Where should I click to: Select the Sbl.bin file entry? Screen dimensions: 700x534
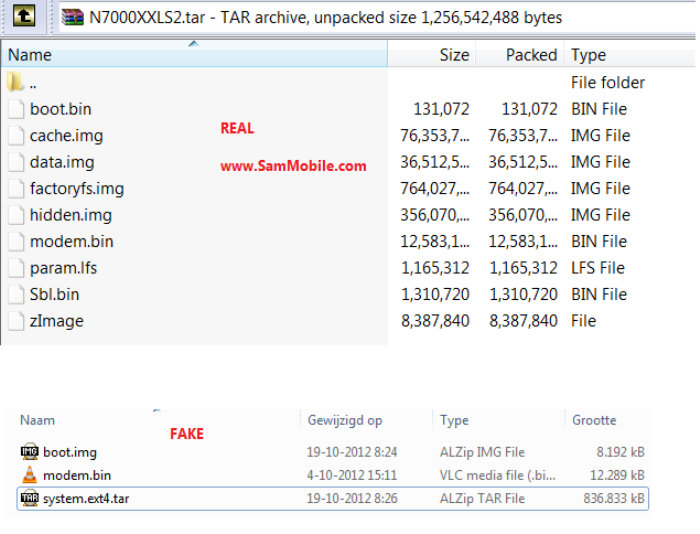[x=54, y=294]
